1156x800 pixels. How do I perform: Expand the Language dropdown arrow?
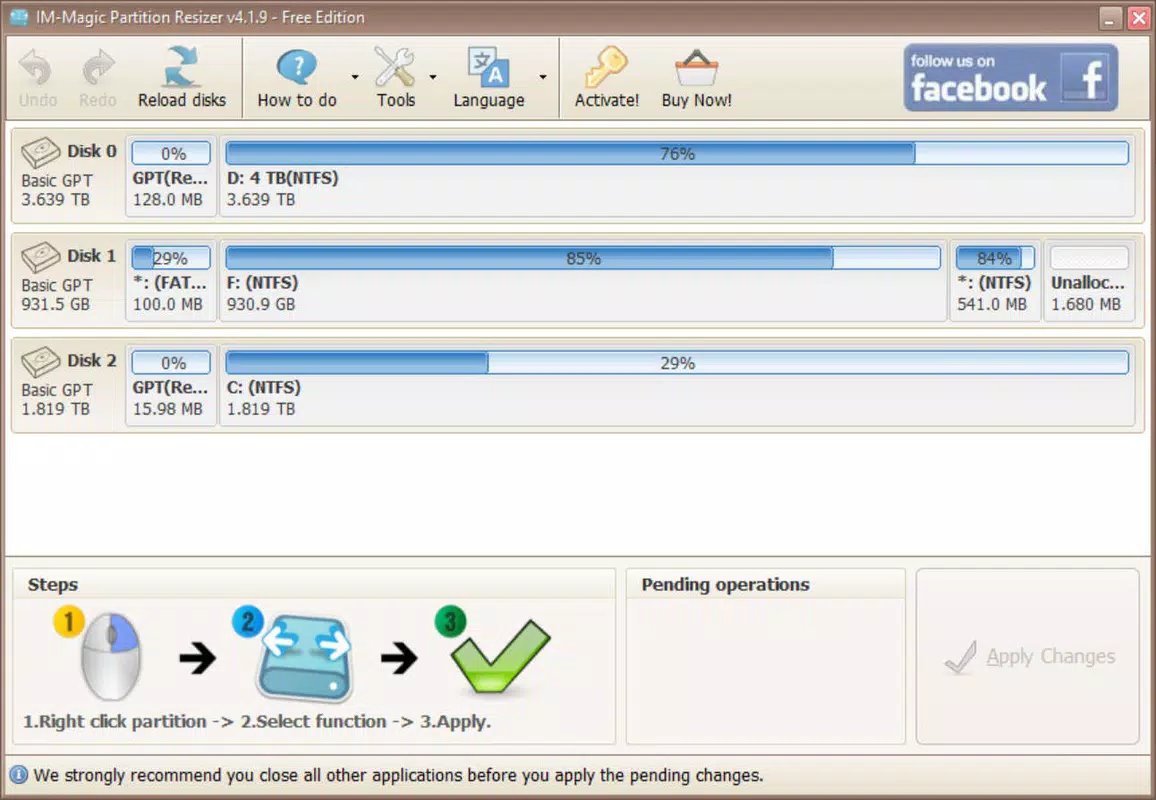(x=543, y=77)
